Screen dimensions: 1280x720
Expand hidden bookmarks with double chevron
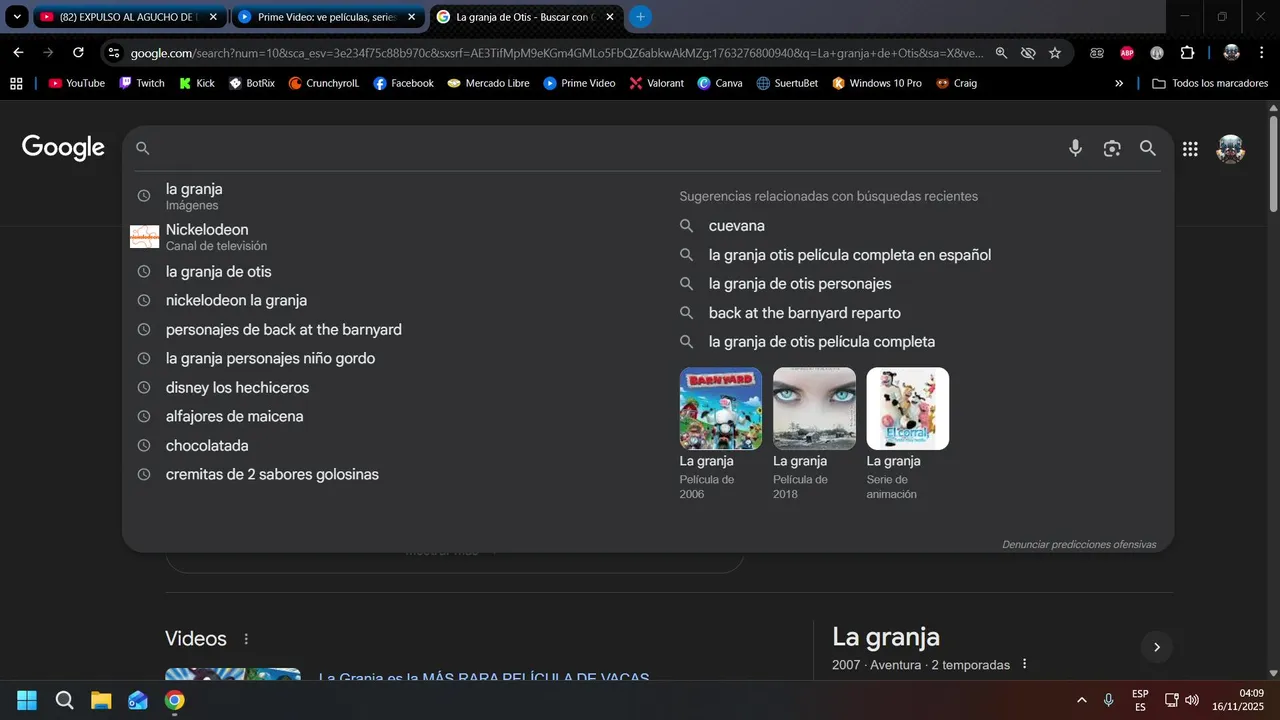coord(1119,83)
